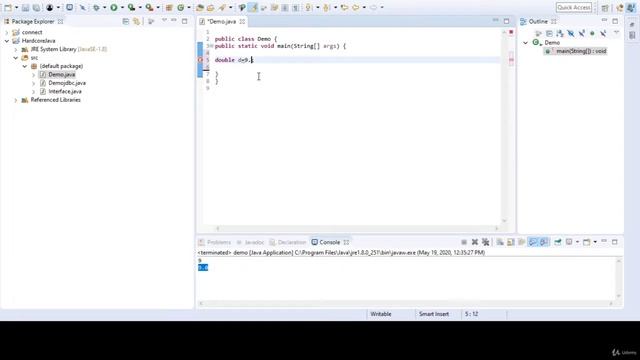
Task: Click the Quick Access search field
Action: tap(574, 7)
